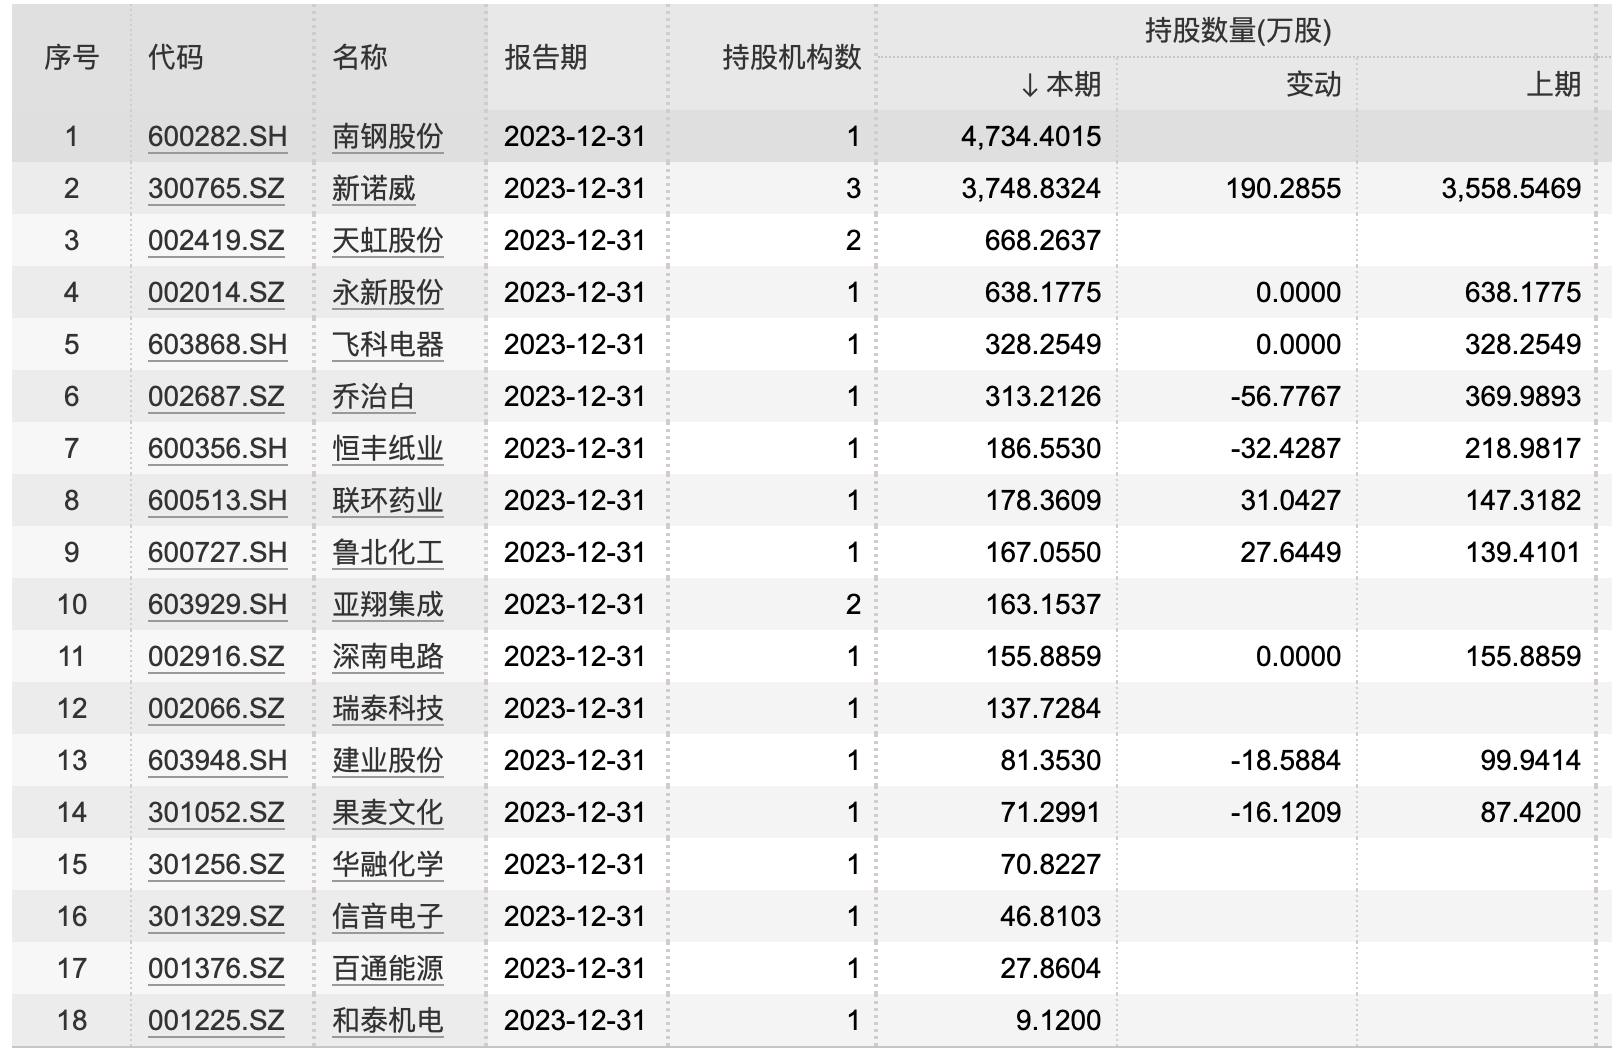The width and height of the screenshot is (1612, 1050).
Task: Select the previous value 3,558.5469
Action: (1511, 189)
